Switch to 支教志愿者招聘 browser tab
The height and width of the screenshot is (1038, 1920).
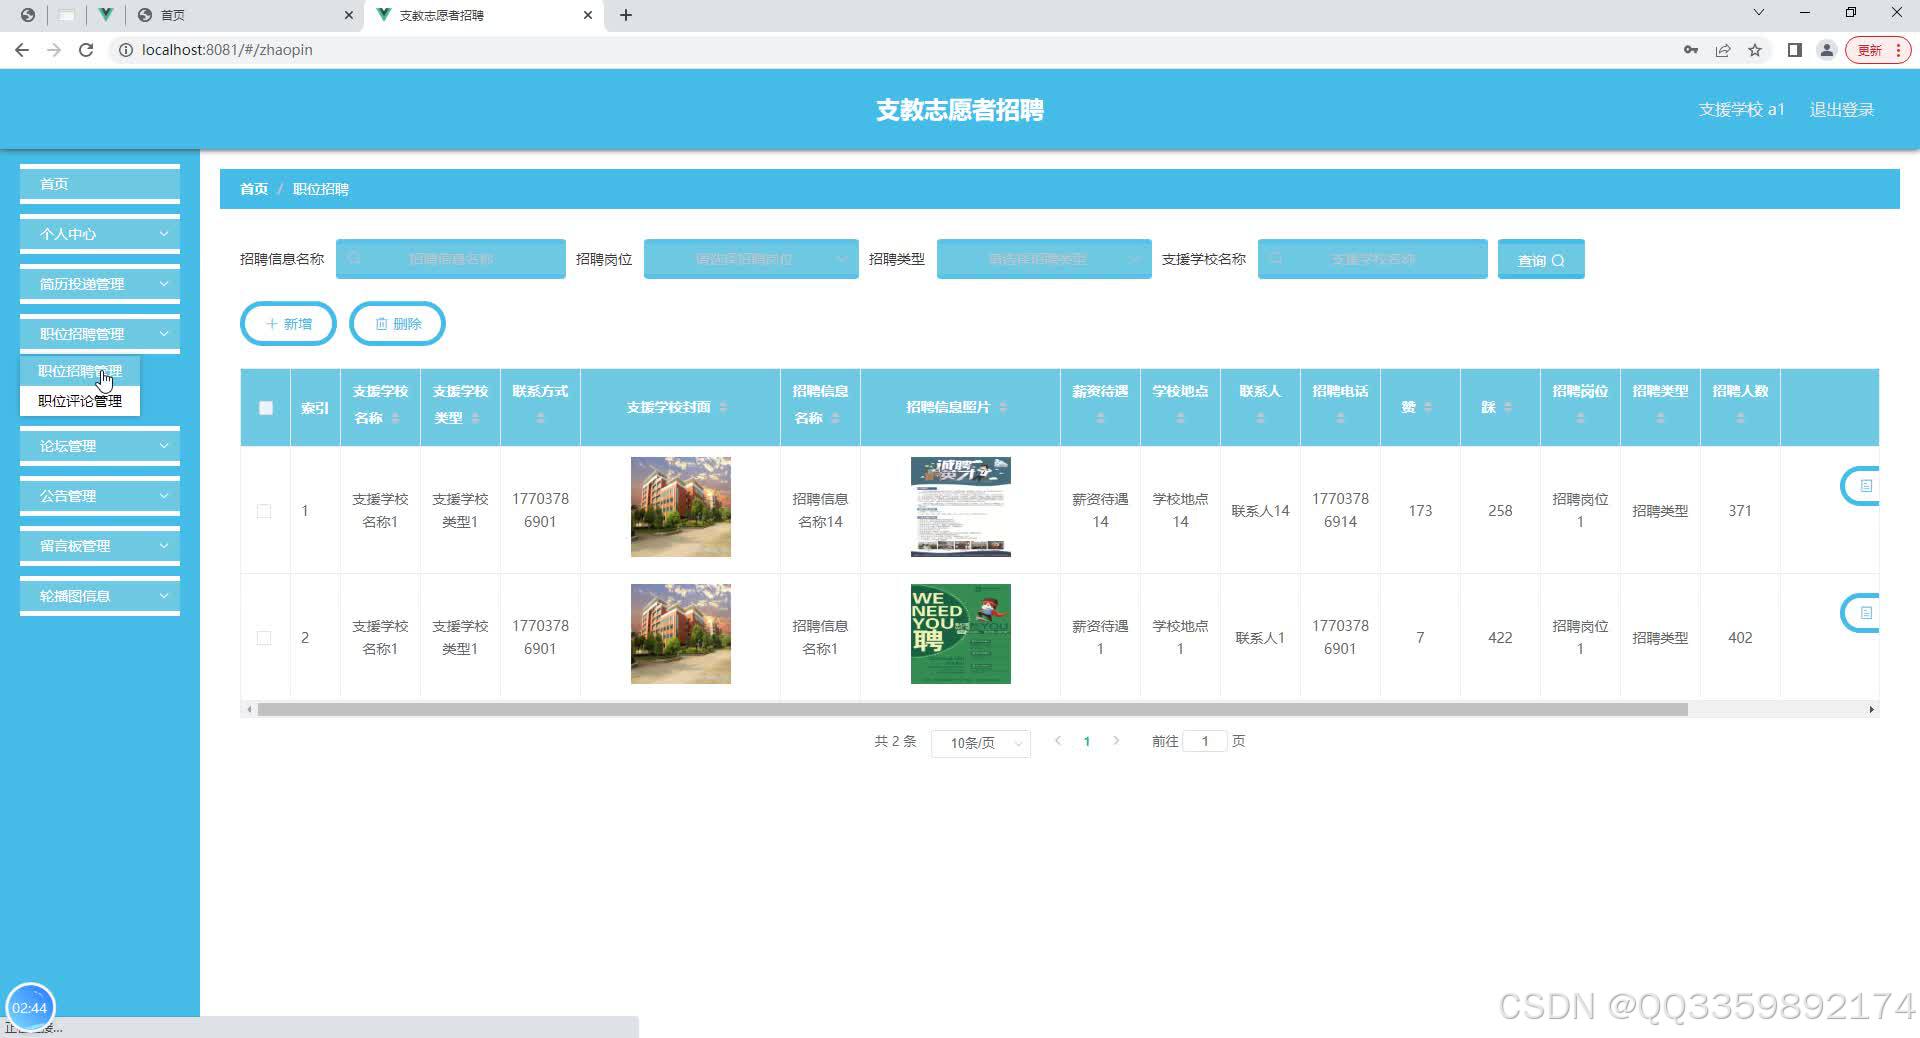(485, 15)
